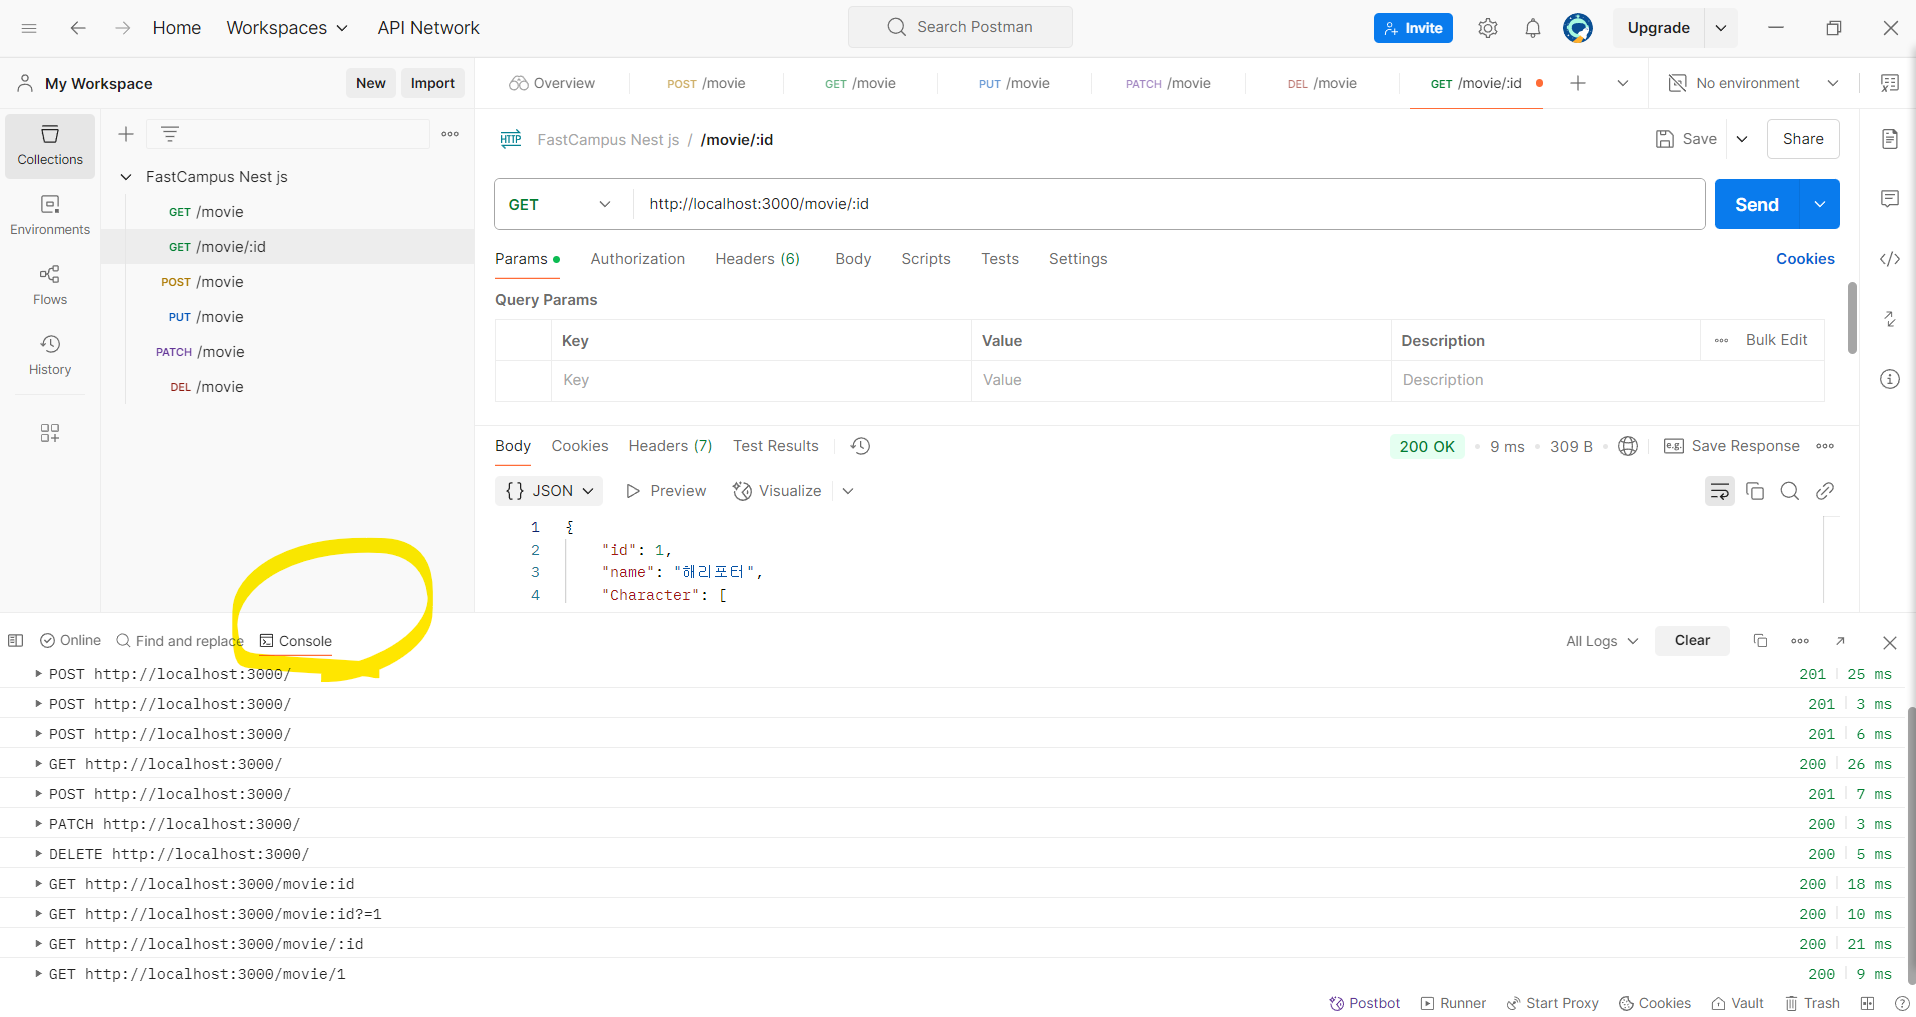This screenshot has height=1017, width=1916.
Task: Switch to the Test Results tab
Action: (x=776, y=446)
